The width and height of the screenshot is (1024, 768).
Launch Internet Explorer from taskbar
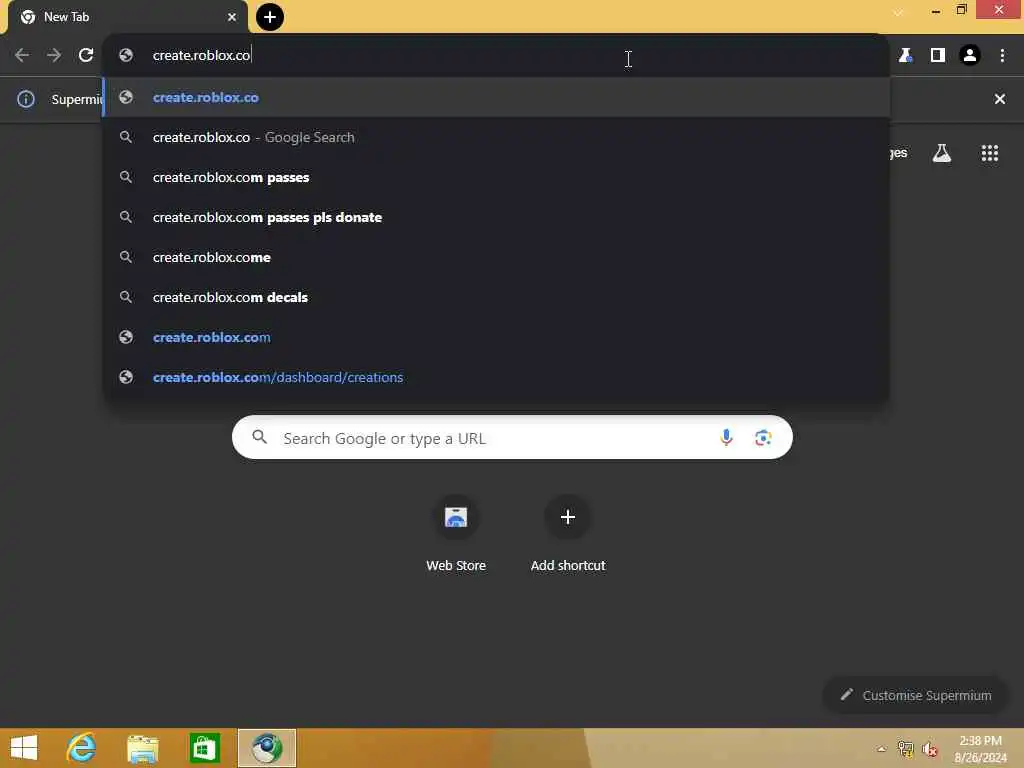[82, 748]
